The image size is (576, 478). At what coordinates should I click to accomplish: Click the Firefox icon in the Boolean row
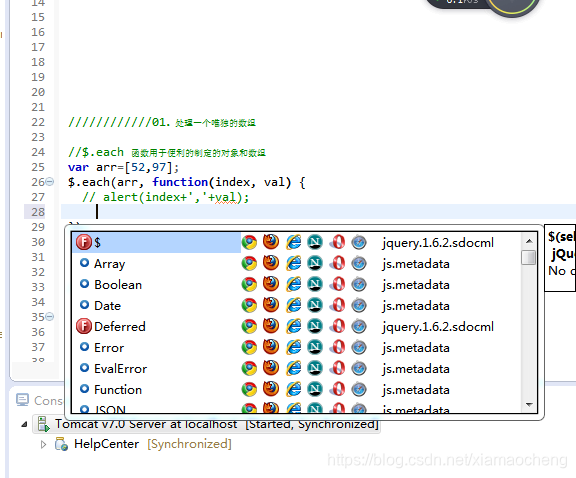click(271, 284)
